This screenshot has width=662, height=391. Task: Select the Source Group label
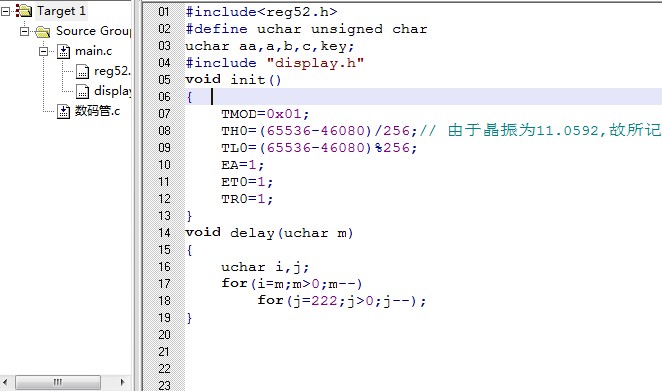(x=93, y=31)
